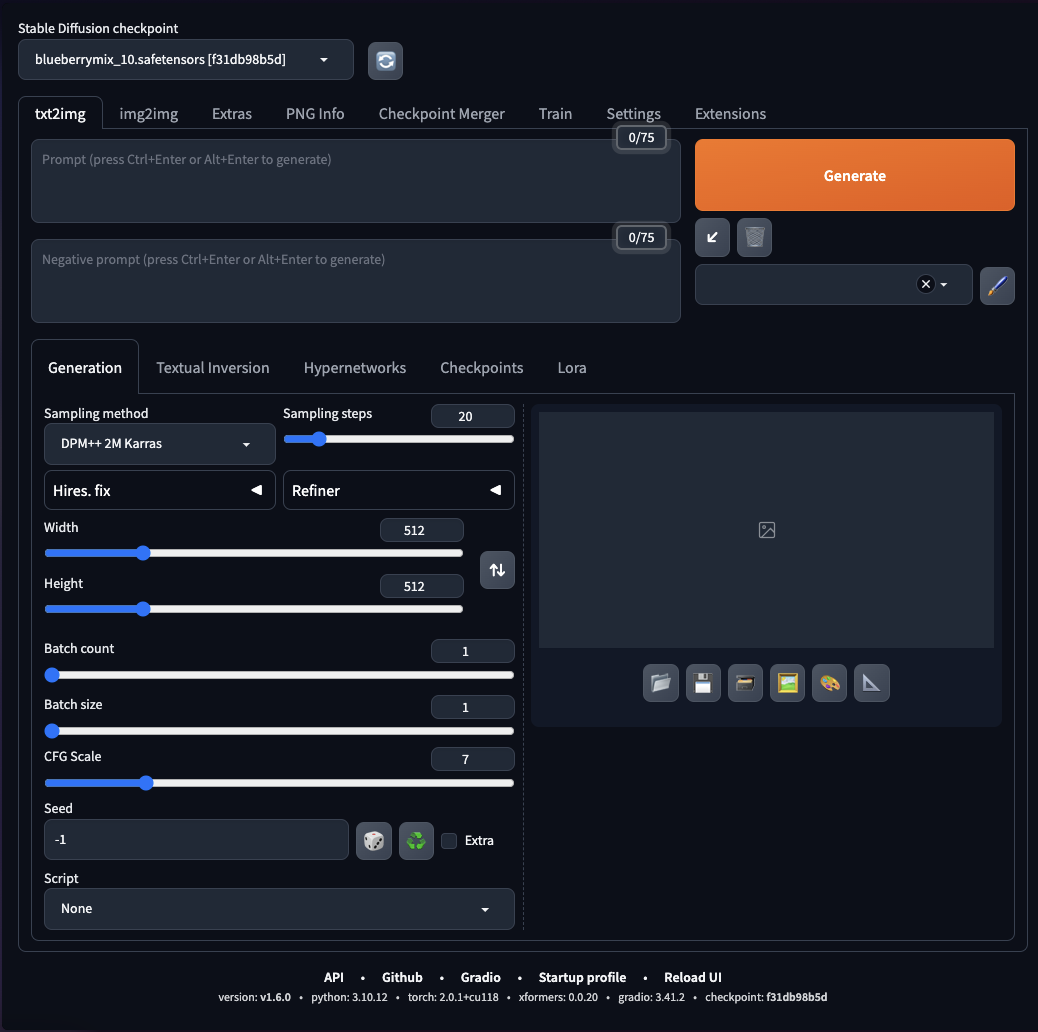Refresh the Stable Diffusion checkpoint list

pos(385,61)
